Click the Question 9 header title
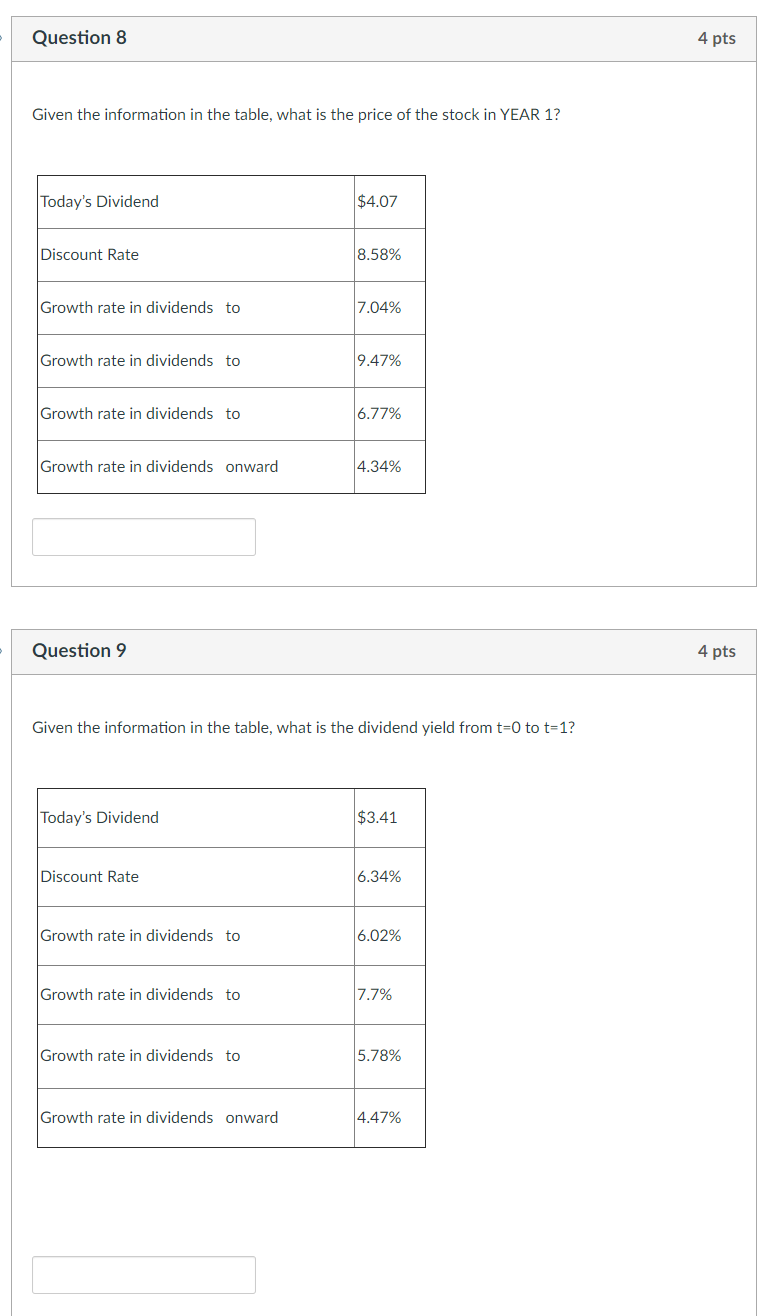This screenshot has height=1316, width=779. [79, 650]
